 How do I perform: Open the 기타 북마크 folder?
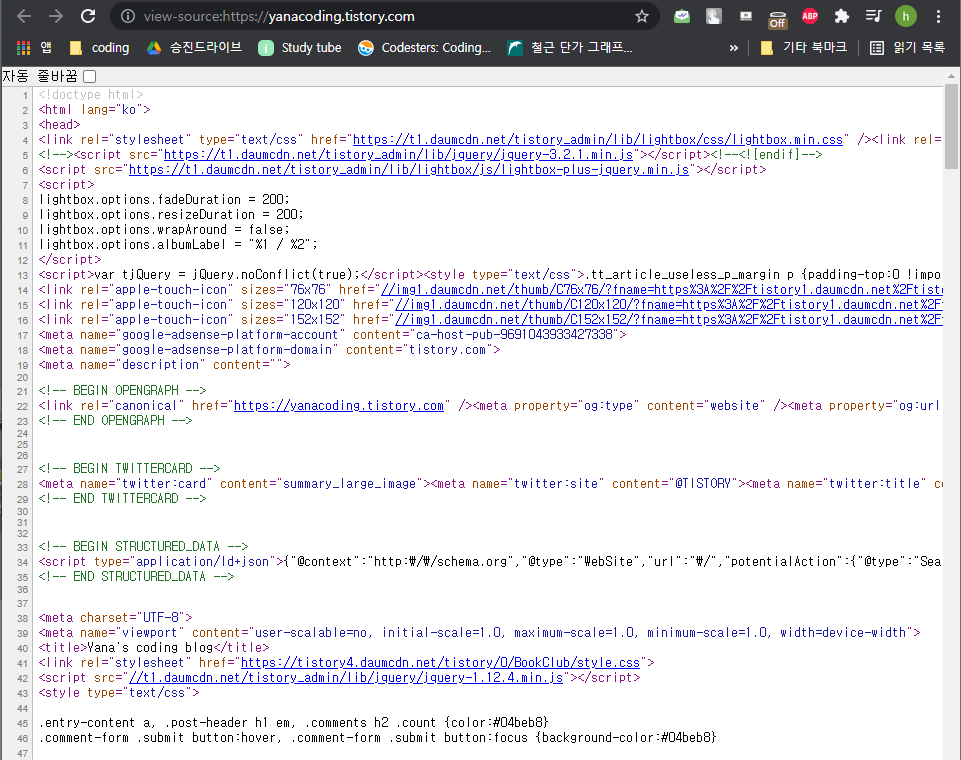803,48
